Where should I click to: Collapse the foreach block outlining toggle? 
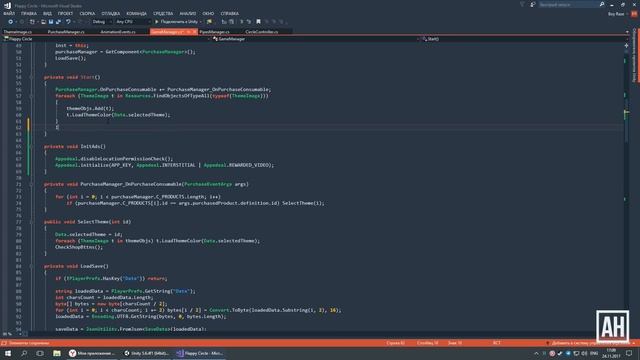pos(31,96)
